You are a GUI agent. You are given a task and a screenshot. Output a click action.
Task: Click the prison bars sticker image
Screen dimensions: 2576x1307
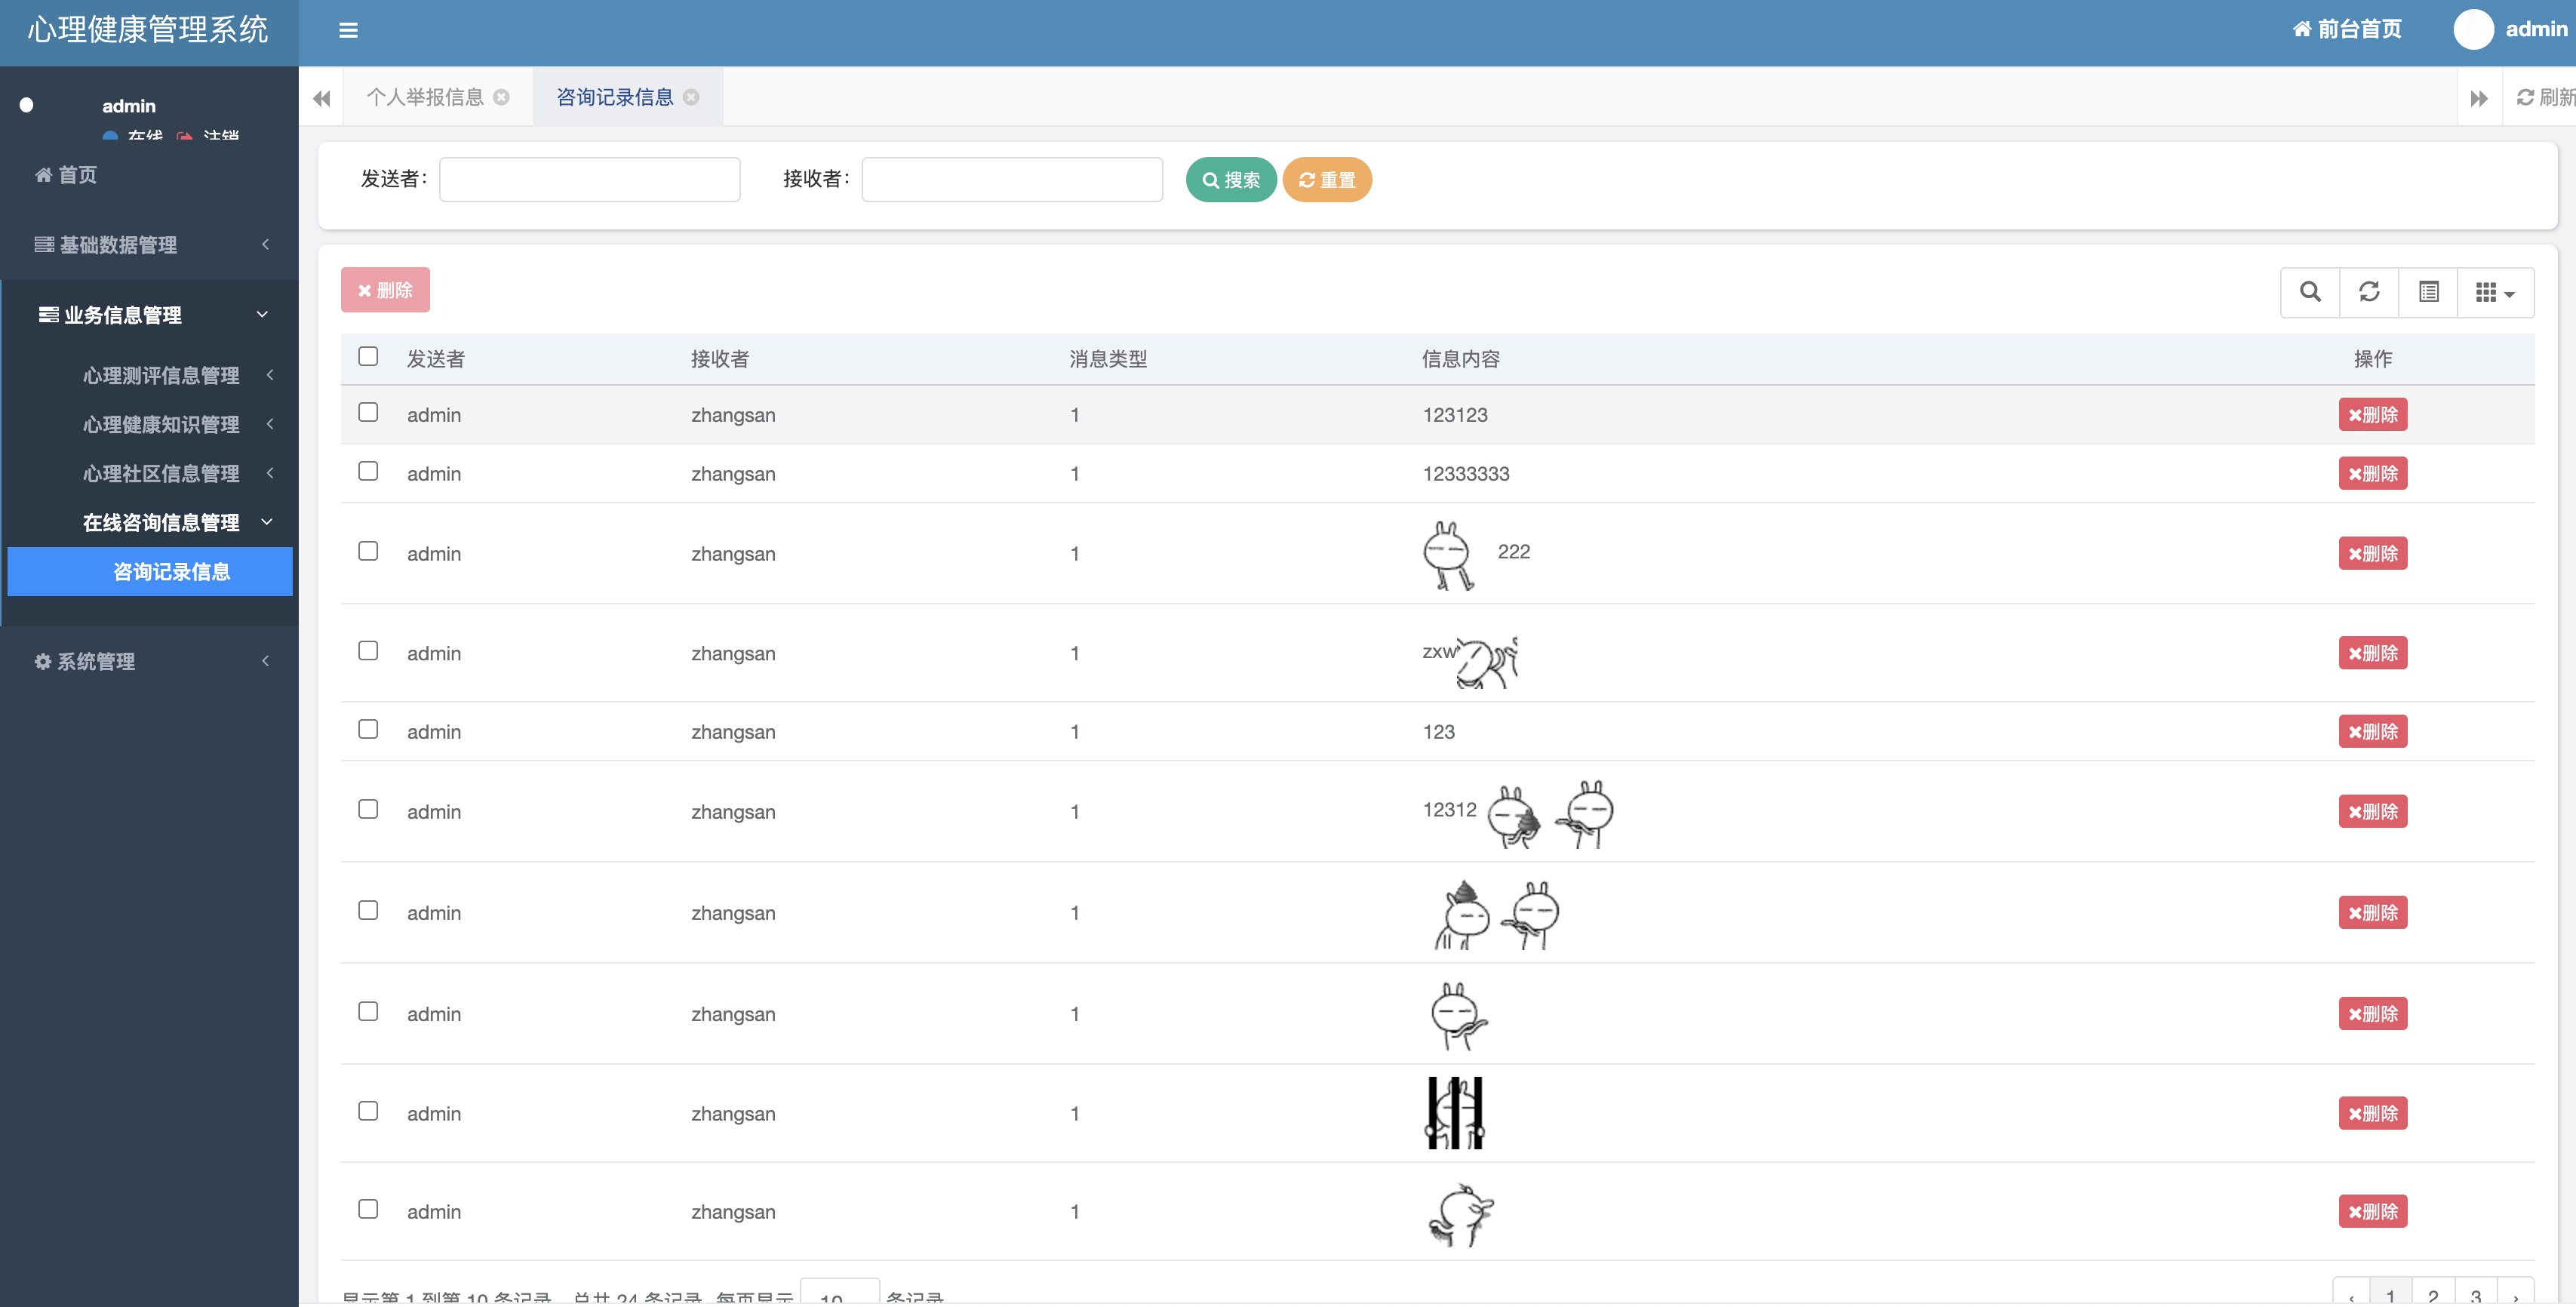coord(1455,1113)
